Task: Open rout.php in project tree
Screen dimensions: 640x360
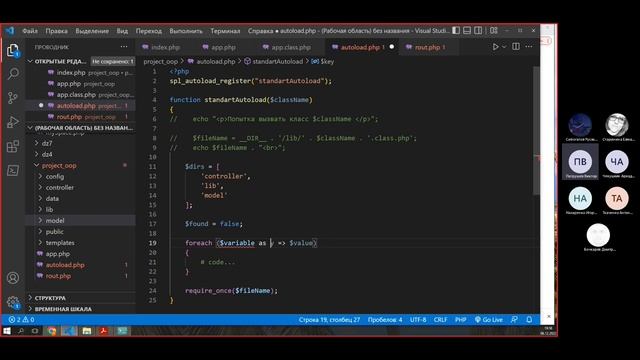Action: pos(58,276)
